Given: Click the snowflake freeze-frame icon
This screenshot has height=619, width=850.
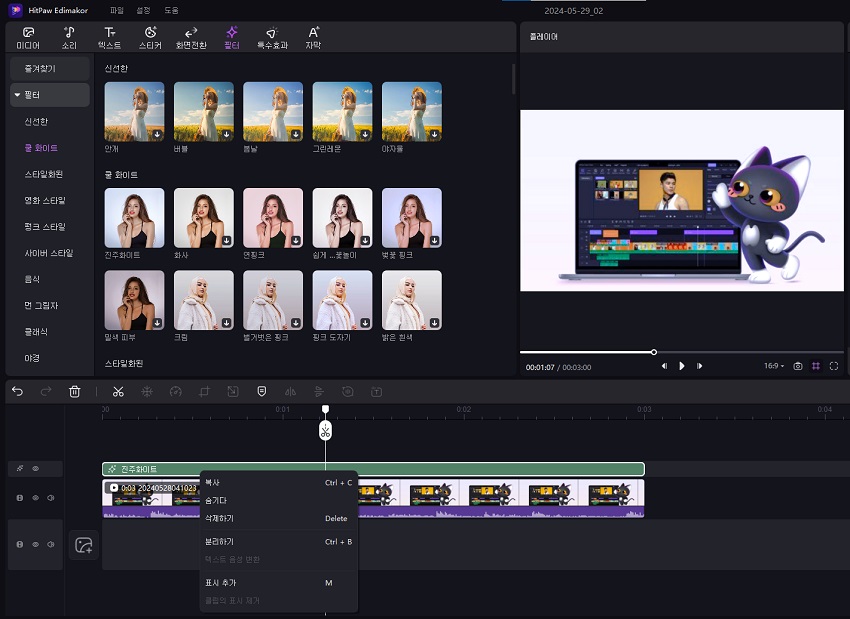Looking at the screenshot, I should [x=147, y=391].
